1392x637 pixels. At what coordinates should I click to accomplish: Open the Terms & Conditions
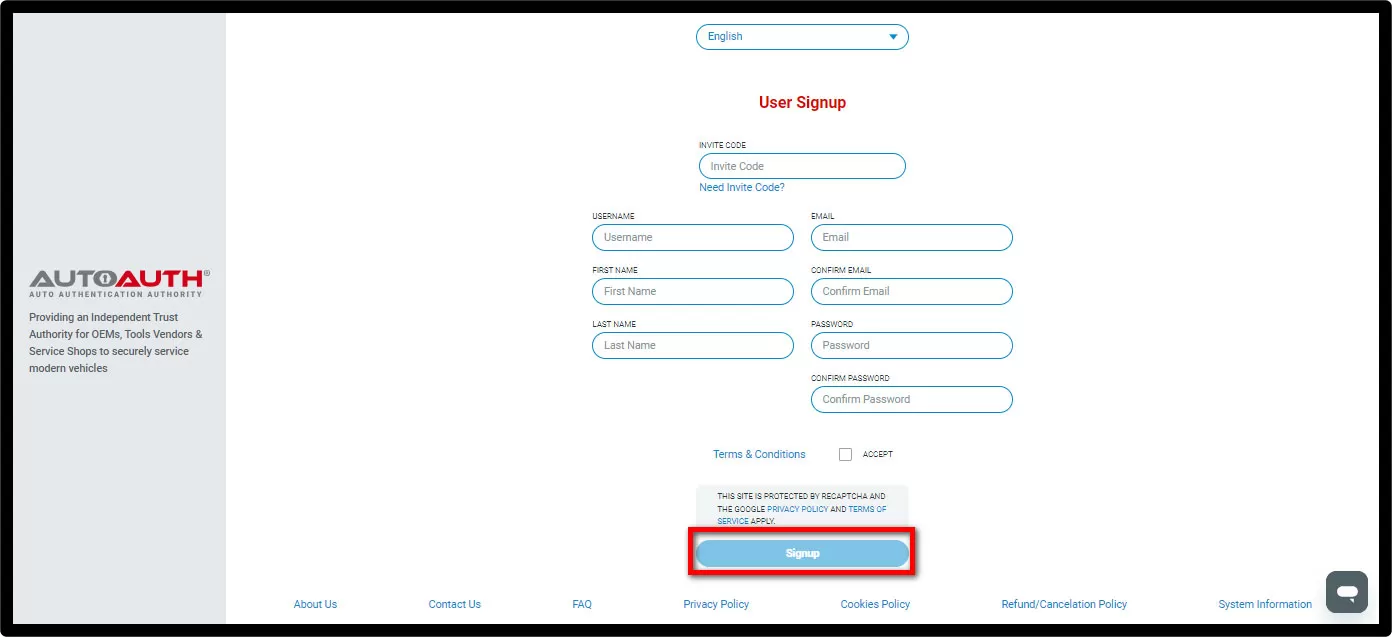pyautogui.click(x=758, y=454)
